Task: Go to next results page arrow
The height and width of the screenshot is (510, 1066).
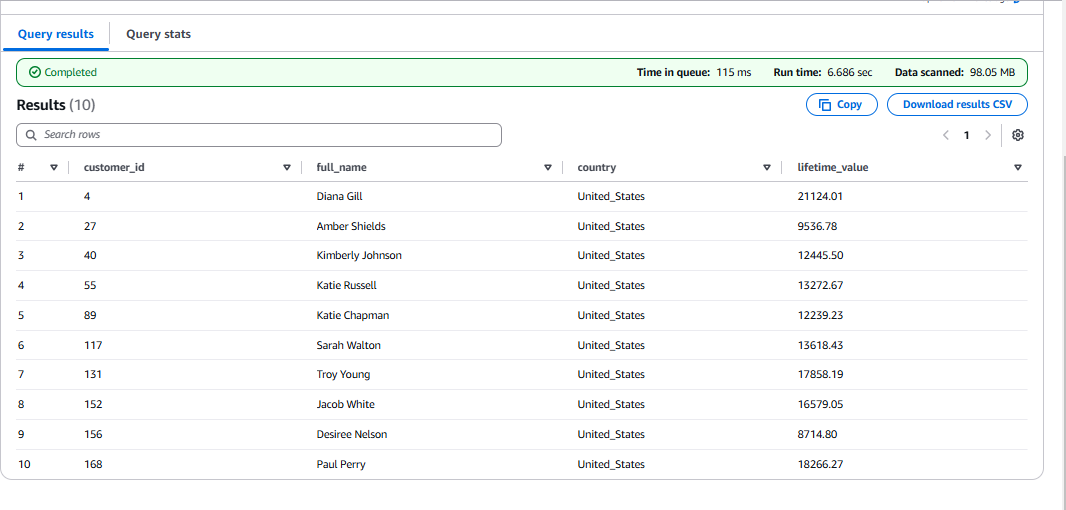Action: 988,135
